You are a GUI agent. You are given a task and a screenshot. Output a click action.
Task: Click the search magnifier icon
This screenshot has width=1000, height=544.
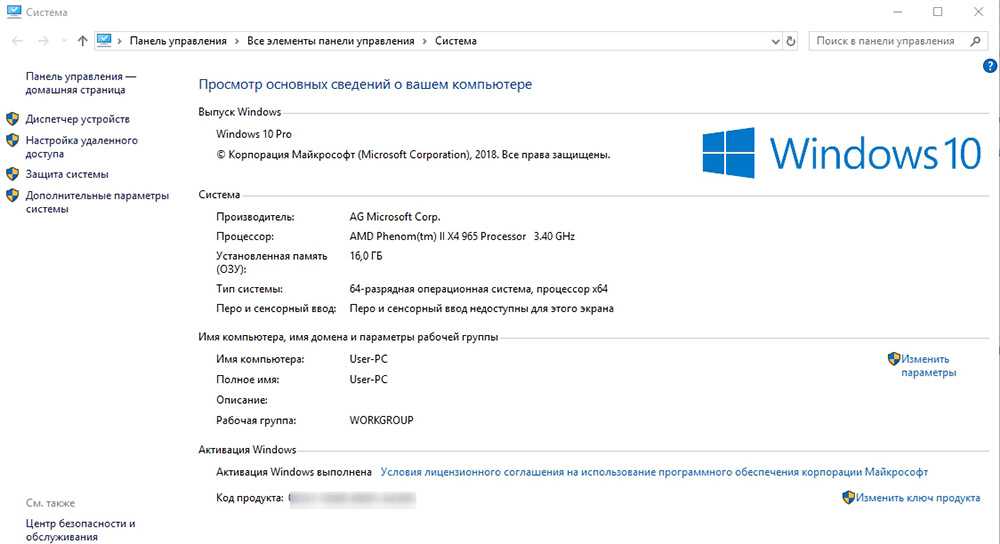[975, 41]
